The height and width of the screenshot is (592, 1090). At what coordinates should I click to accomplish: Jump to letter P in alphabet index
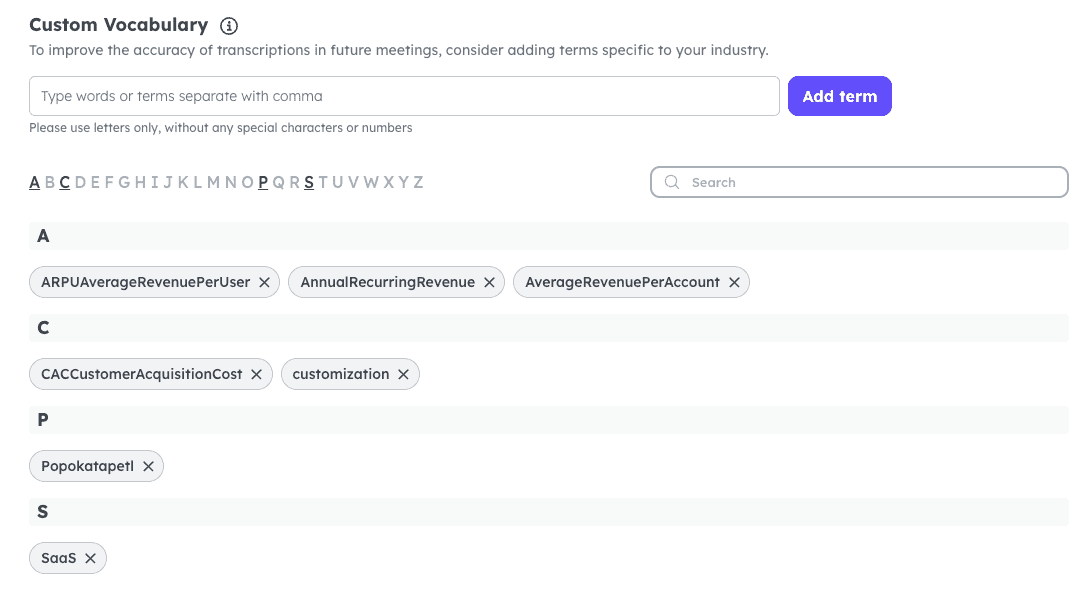pyautogui.click(x=263, y=182)
